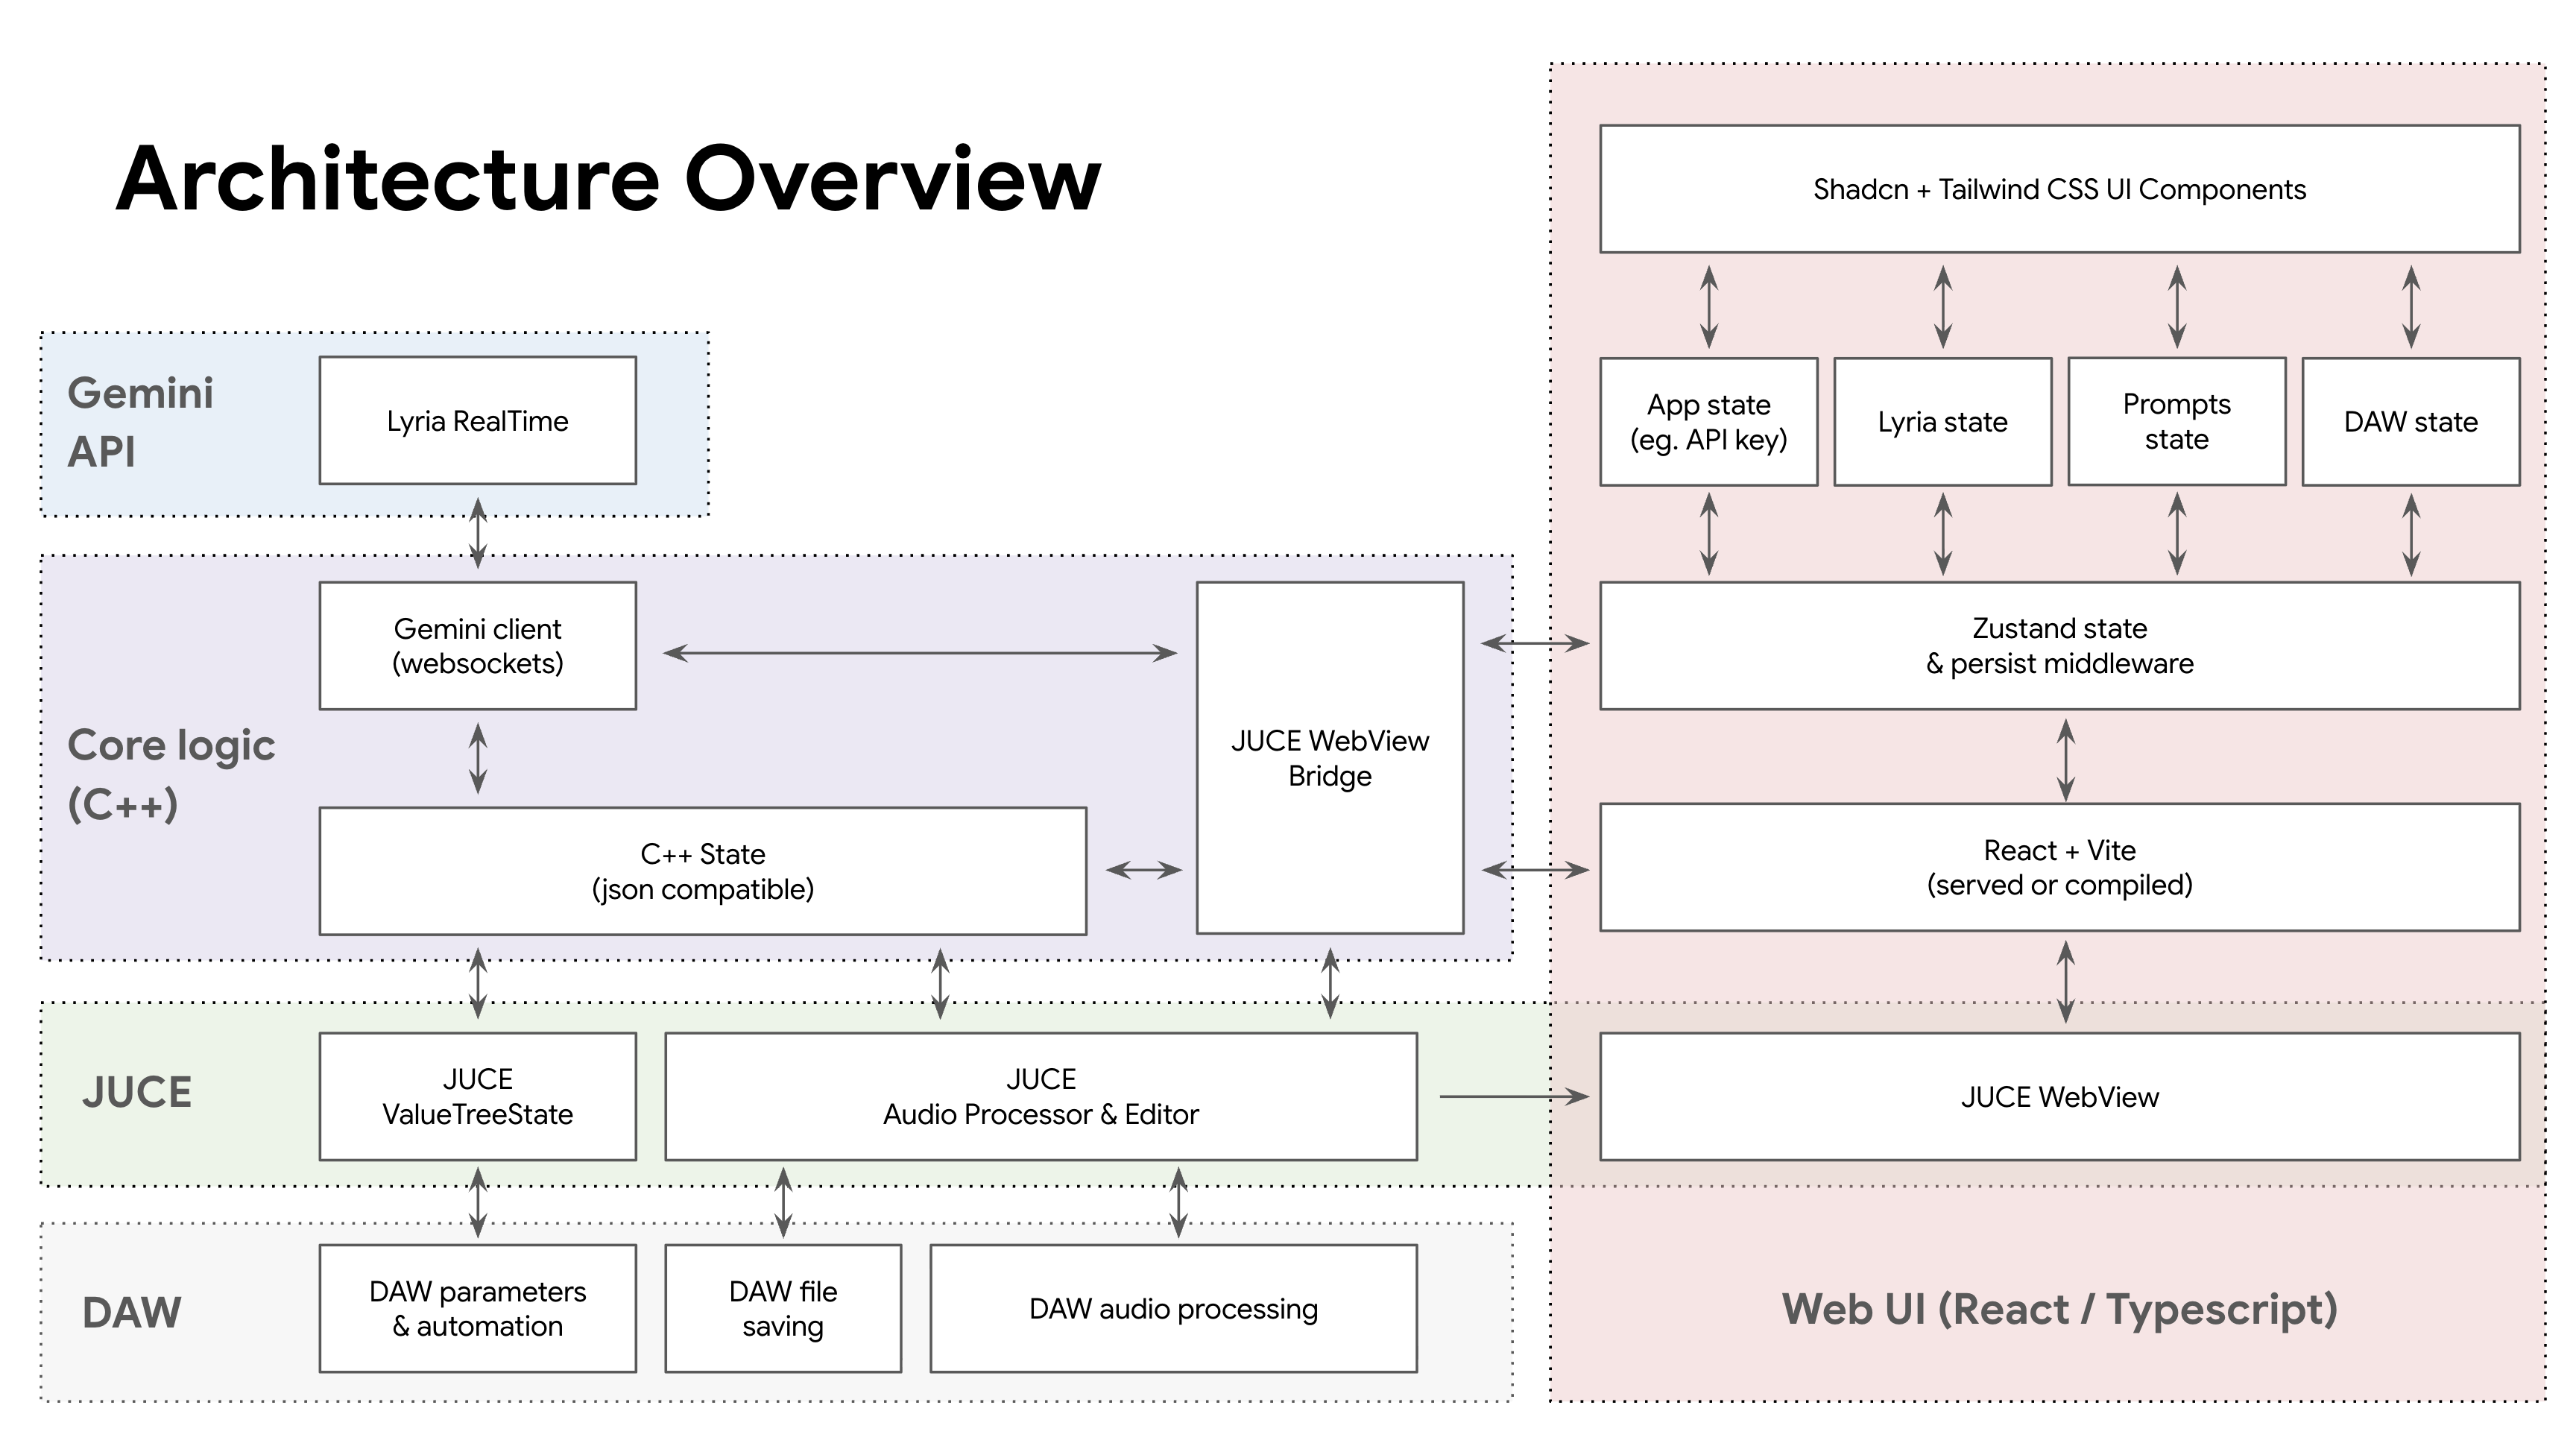Select the DAW state block

coord(2410,421)
